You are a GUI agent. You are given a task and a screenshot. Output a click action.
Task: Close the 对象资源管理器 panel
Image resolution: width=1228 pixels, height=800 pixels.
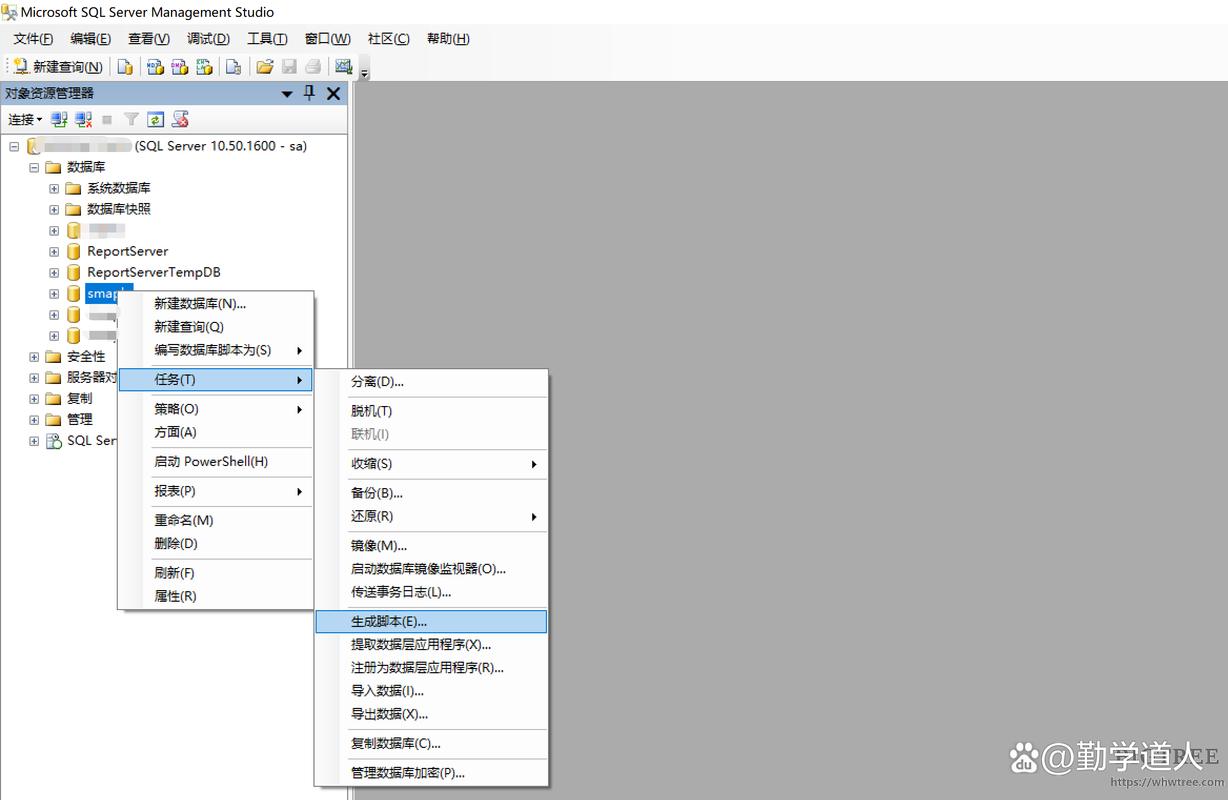tap(334, 93)
